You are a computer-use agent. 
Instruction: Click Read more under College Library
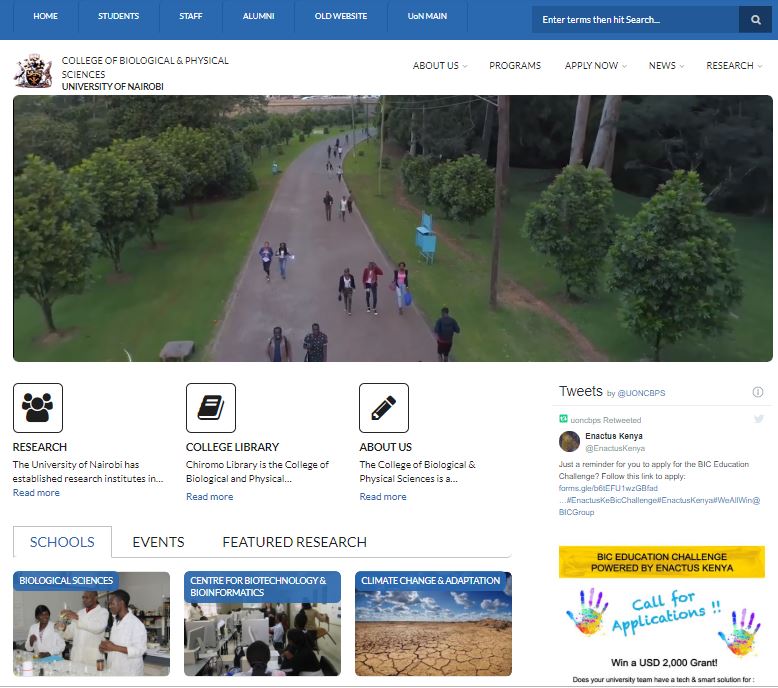[x=209, y=497]
